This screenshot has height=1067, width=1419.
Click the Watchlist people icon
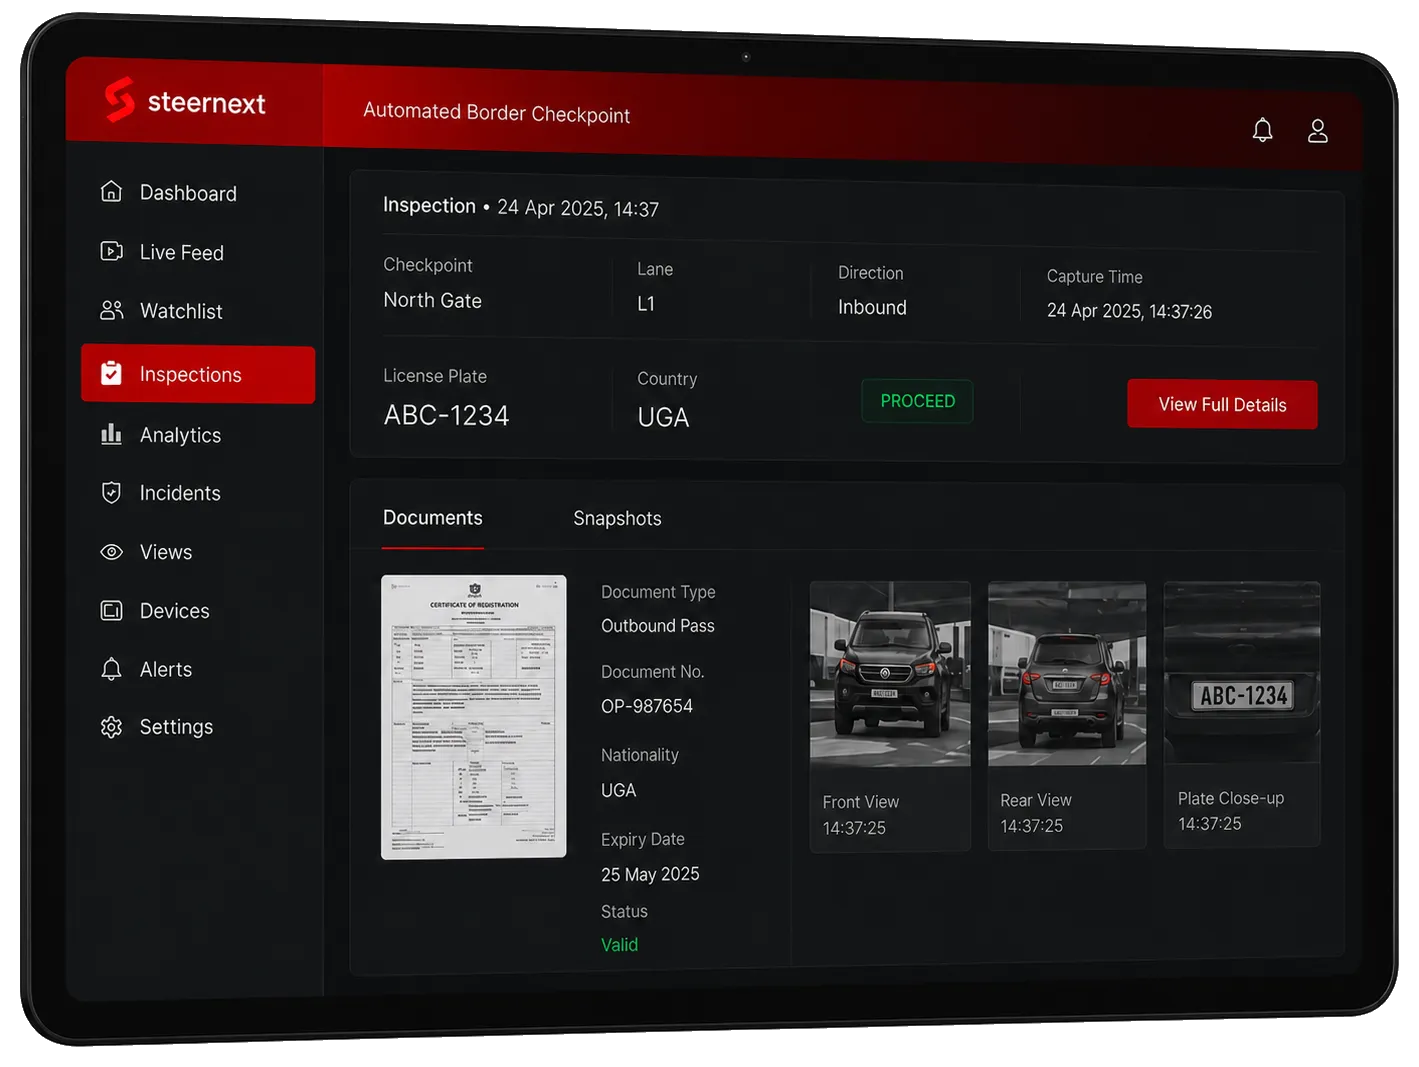click(111, 310)
